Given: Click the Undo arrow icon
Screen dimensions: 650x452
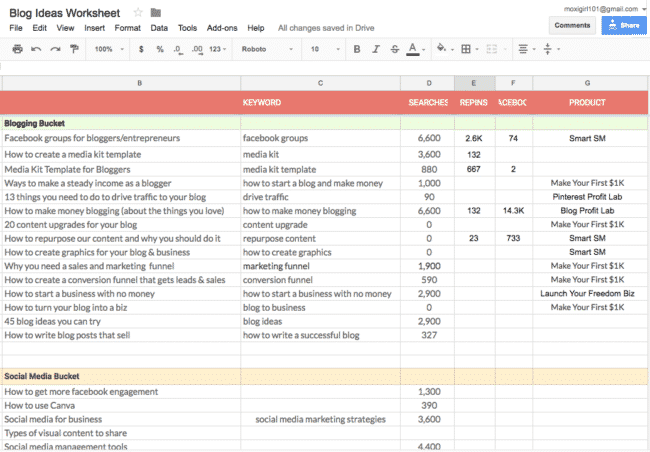Looking at the screenshot, I should [36, 49].
